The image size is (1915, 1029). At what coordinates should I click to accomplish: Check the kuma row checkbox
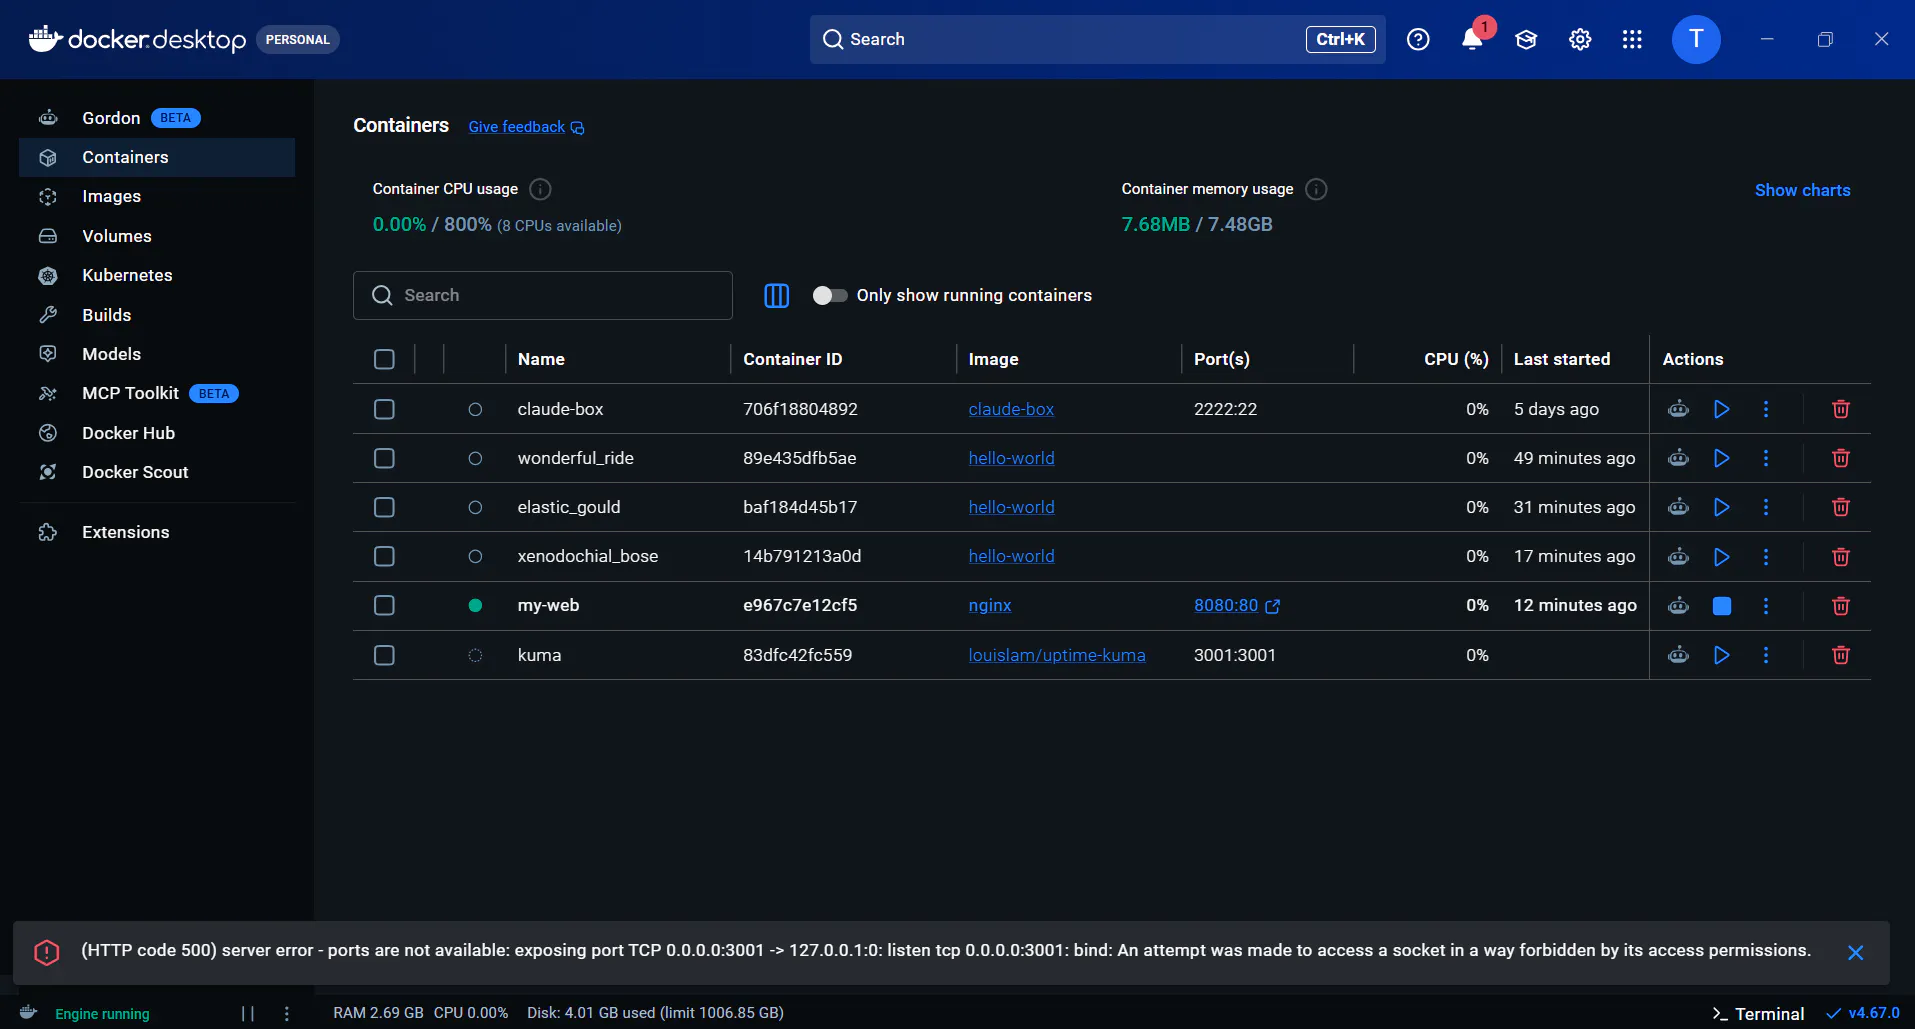384,655
